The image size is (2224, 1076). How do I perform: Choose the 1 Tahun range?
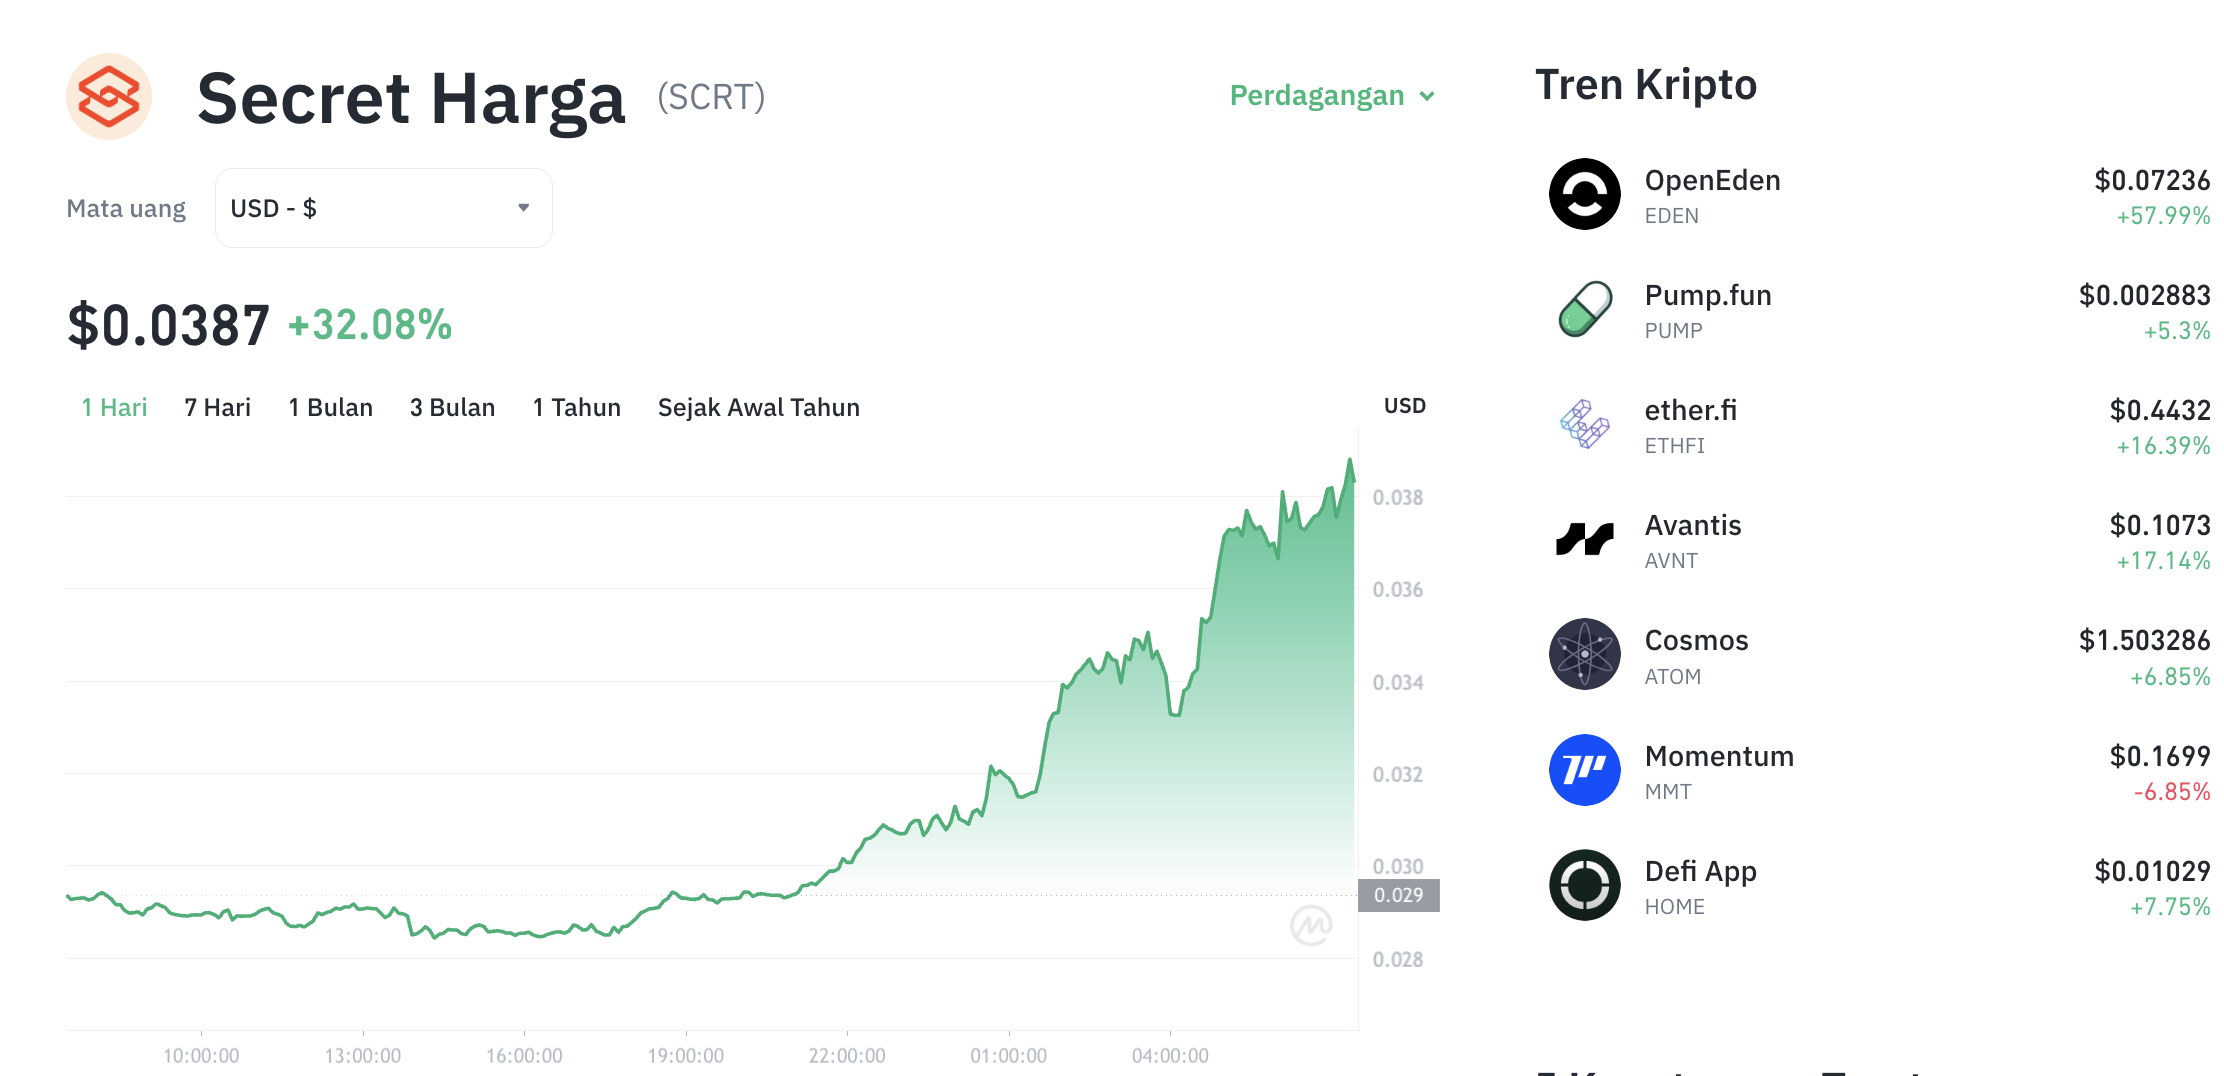(576, 407)
